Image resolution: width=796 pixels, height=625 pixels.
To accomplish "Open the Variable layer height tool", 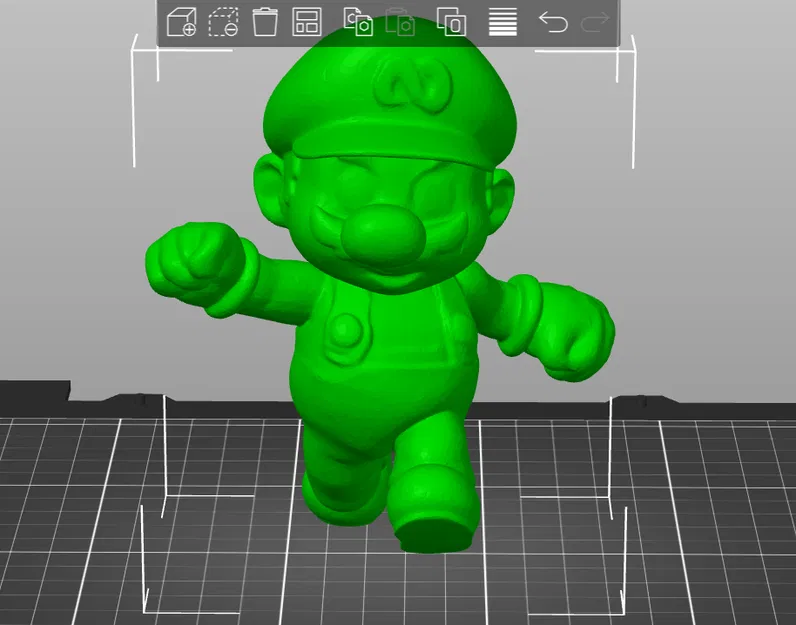I will click(503, 22).
